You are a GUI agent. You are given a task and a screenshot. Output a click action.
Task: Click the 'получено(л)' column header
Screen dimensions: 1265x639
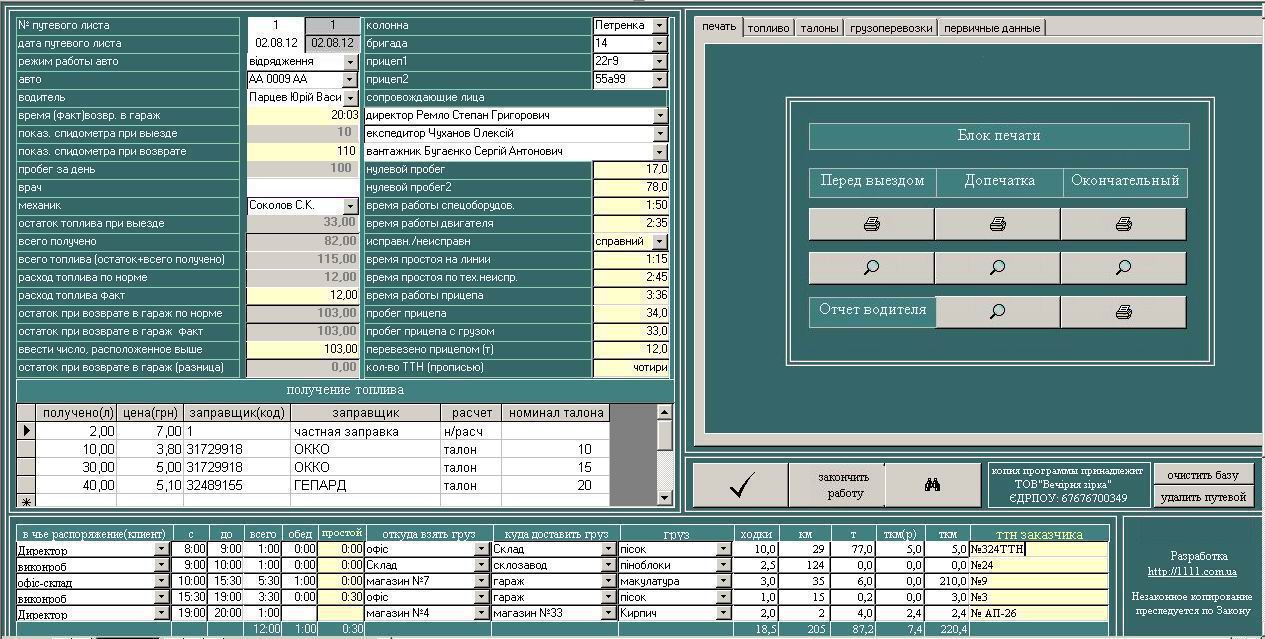click(77, 413)
